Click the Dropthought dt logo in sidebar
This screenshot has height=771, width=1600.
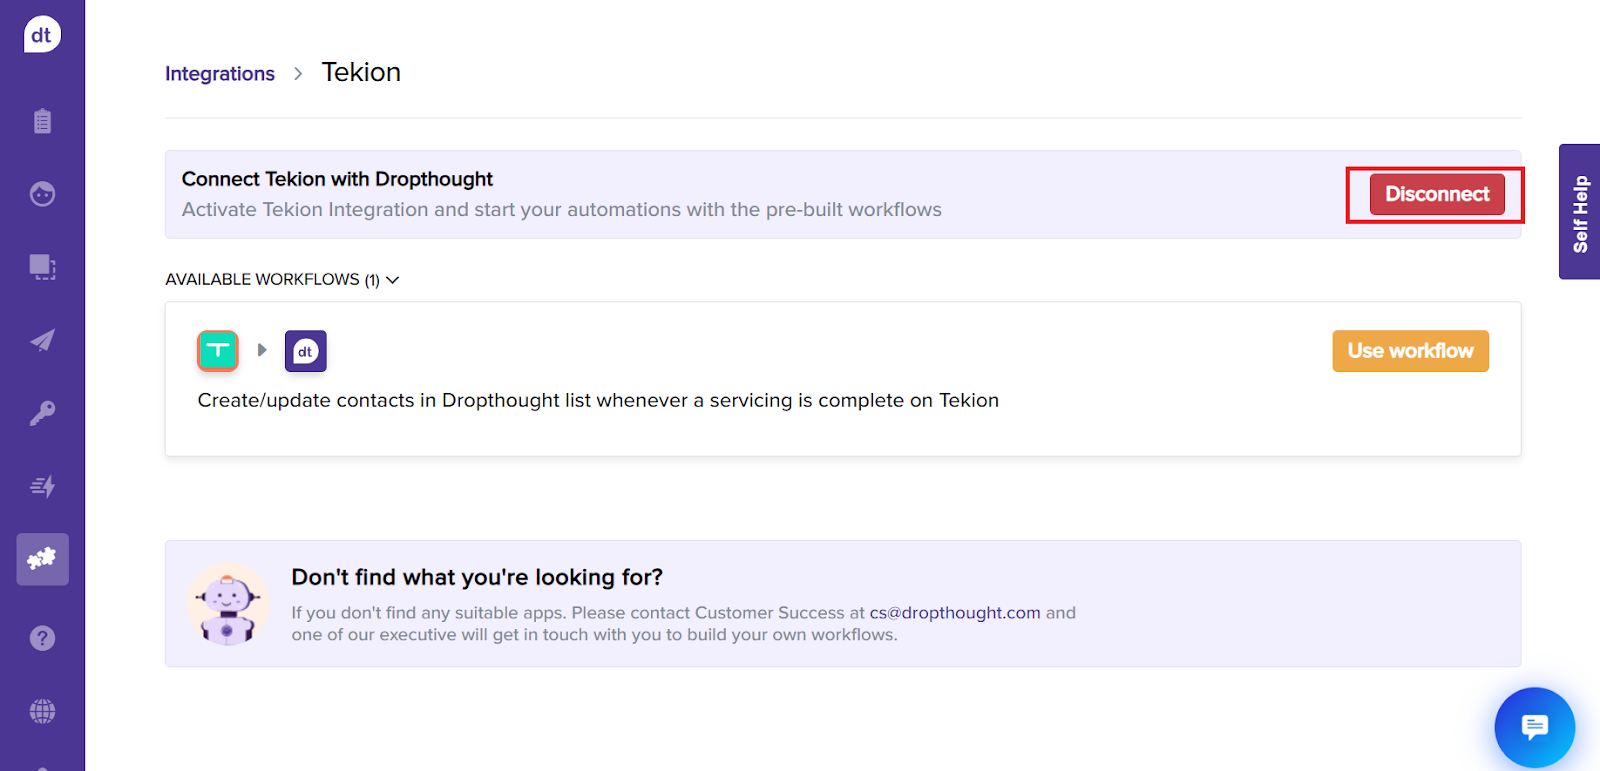[42, 35]
